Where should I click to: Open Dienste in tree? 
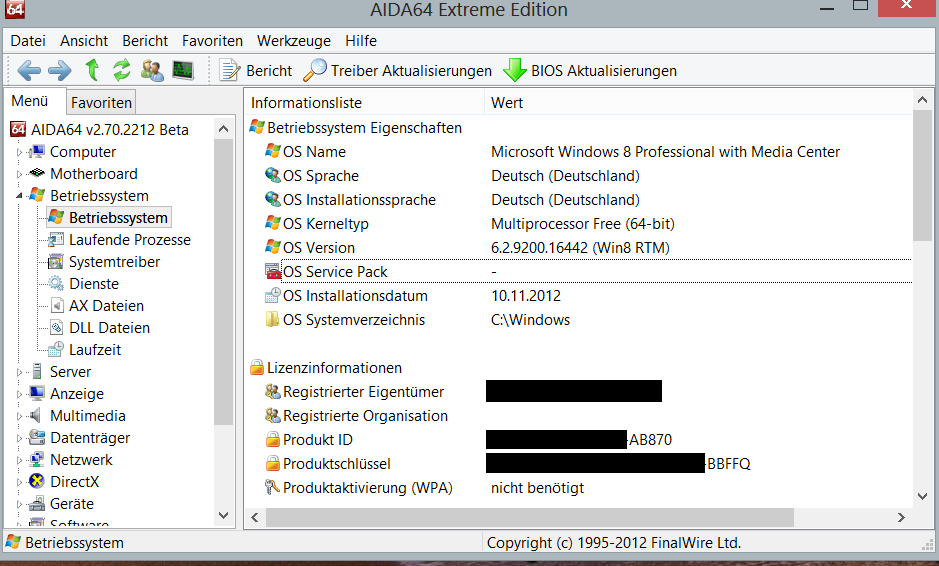coord(93,284)
